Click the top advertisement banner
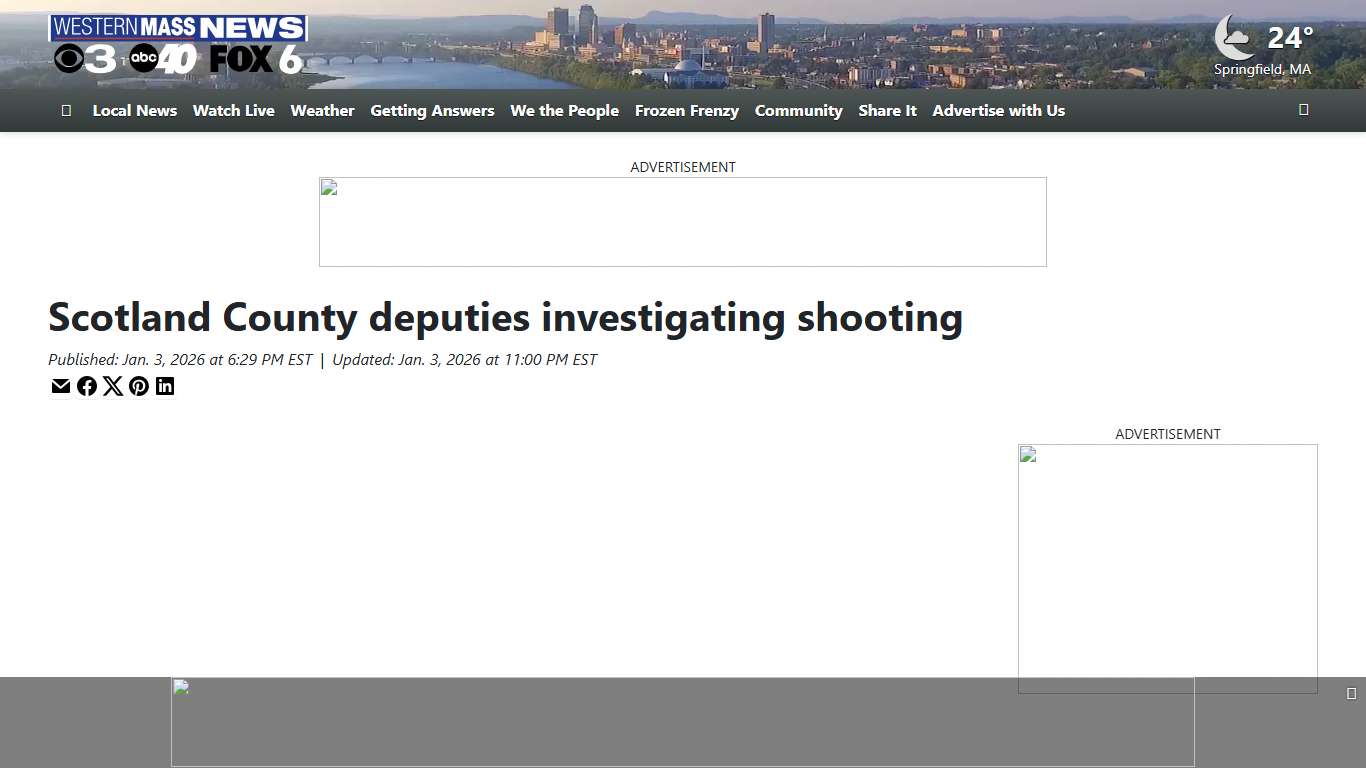Image resolution: width=1366 pixels, height=768 pixels. (683, 221)
